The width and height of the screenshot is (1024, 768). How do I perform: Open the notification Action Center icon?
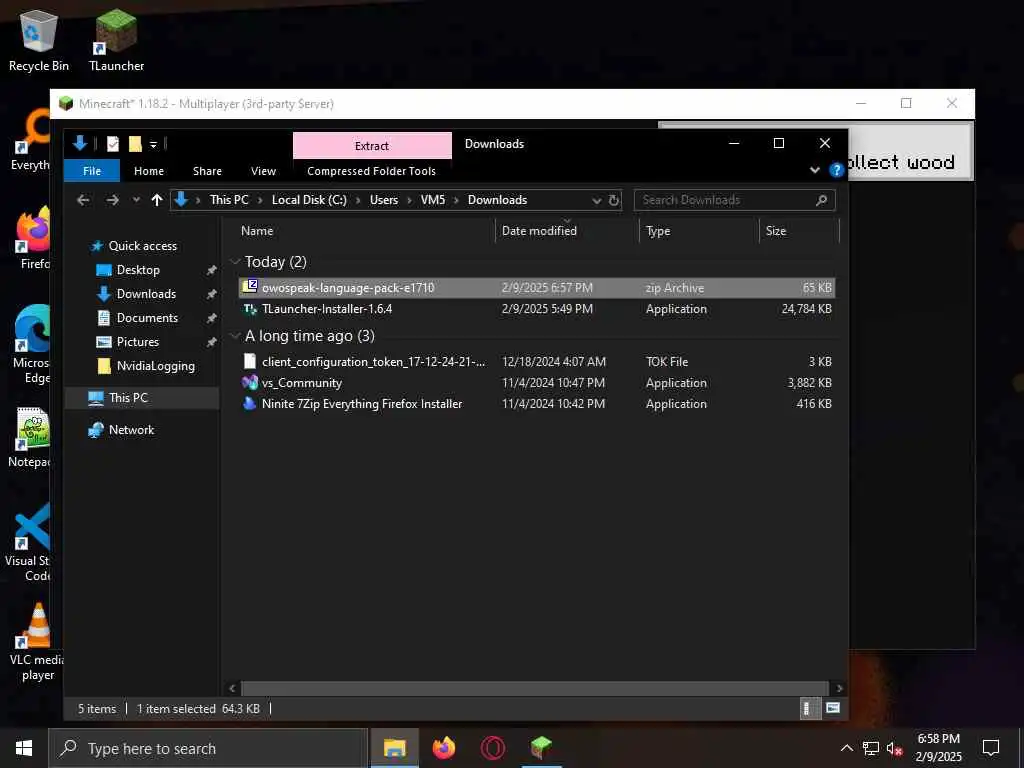point(991,748)
